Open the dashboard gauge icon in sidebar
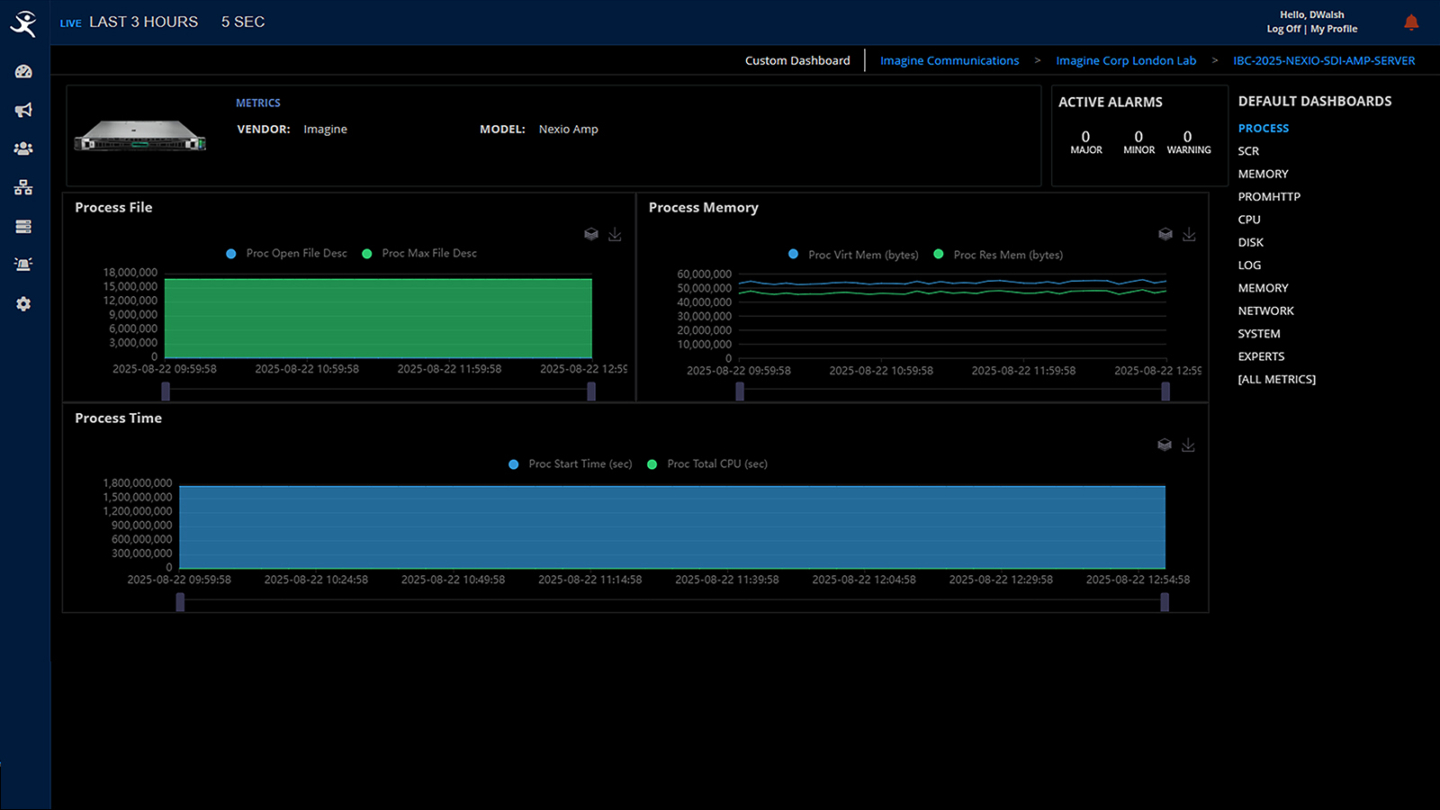Screen dimensions: 1440x810 click(24, 72)
